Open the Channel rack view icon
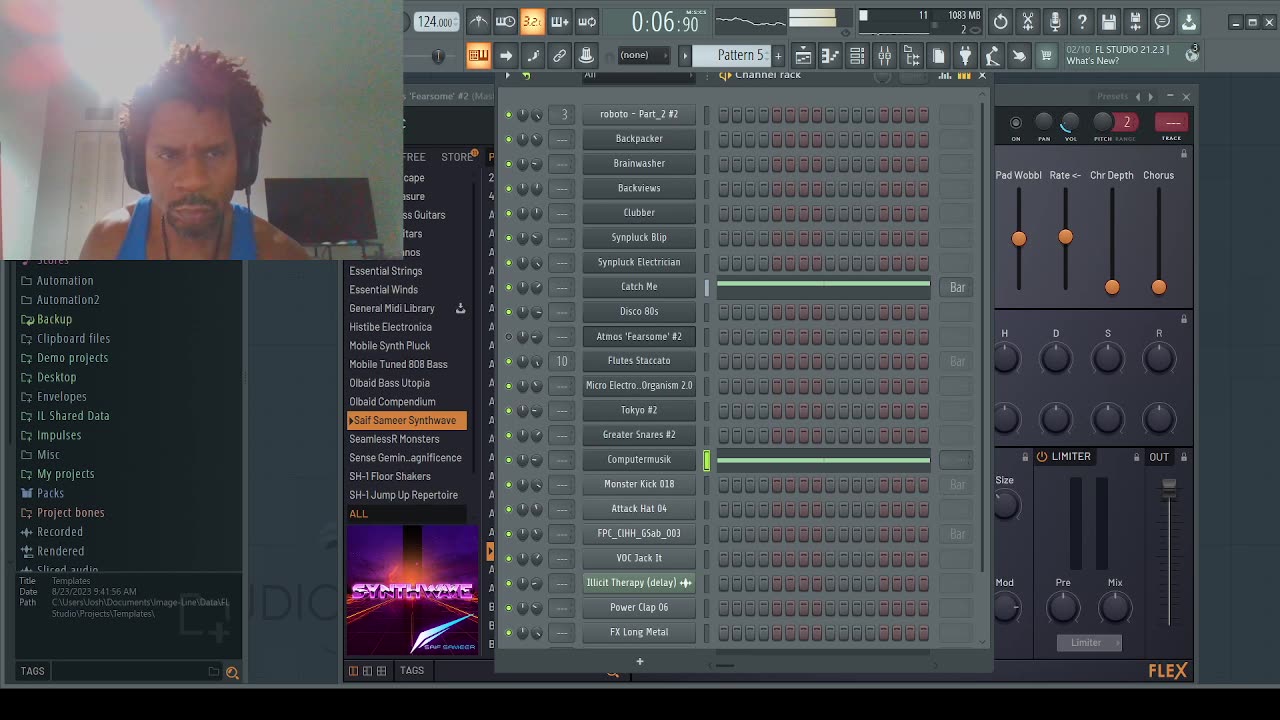Viewport: 1280px width, 720px height. [857, 56]
